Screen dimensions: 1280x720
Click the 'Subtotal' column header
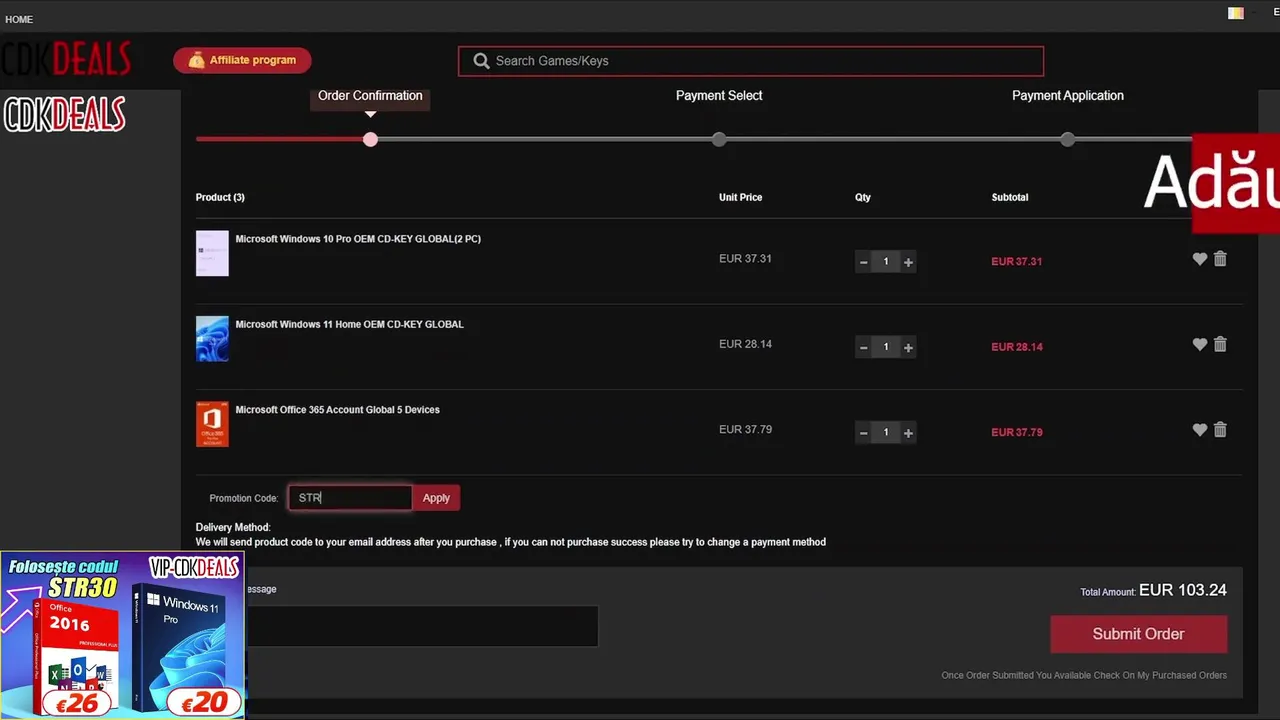(1010, 197)
